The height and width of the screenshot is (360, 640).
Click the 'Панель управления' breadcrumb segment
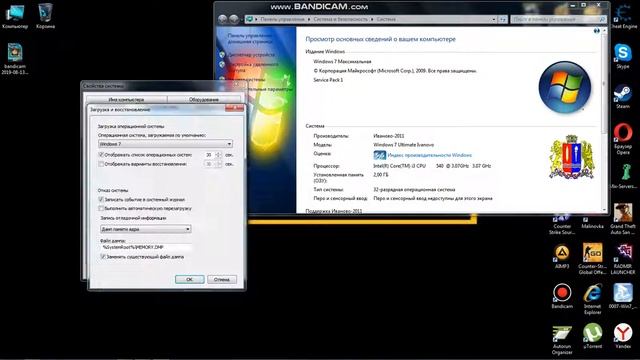[282, 19]
